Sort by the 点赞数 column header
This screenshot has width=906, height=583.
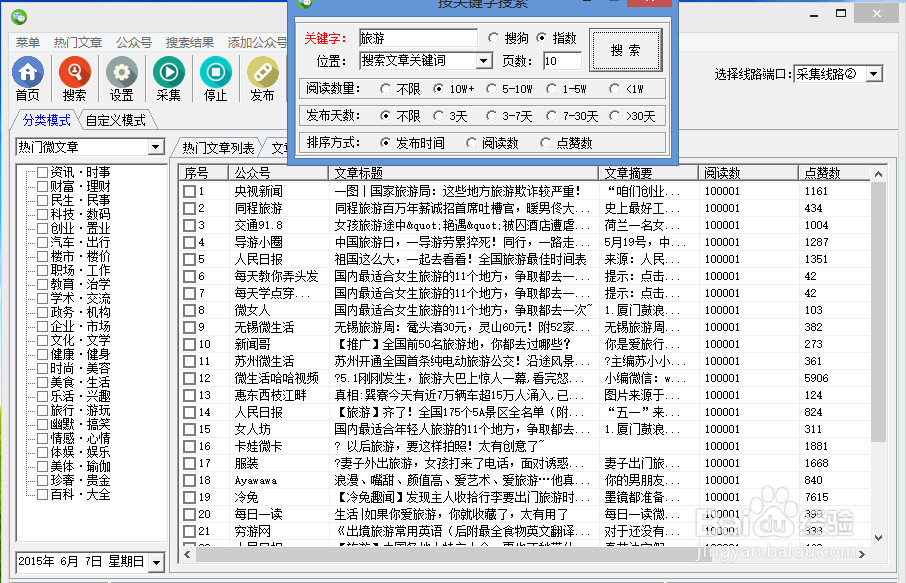pos(834,173)
